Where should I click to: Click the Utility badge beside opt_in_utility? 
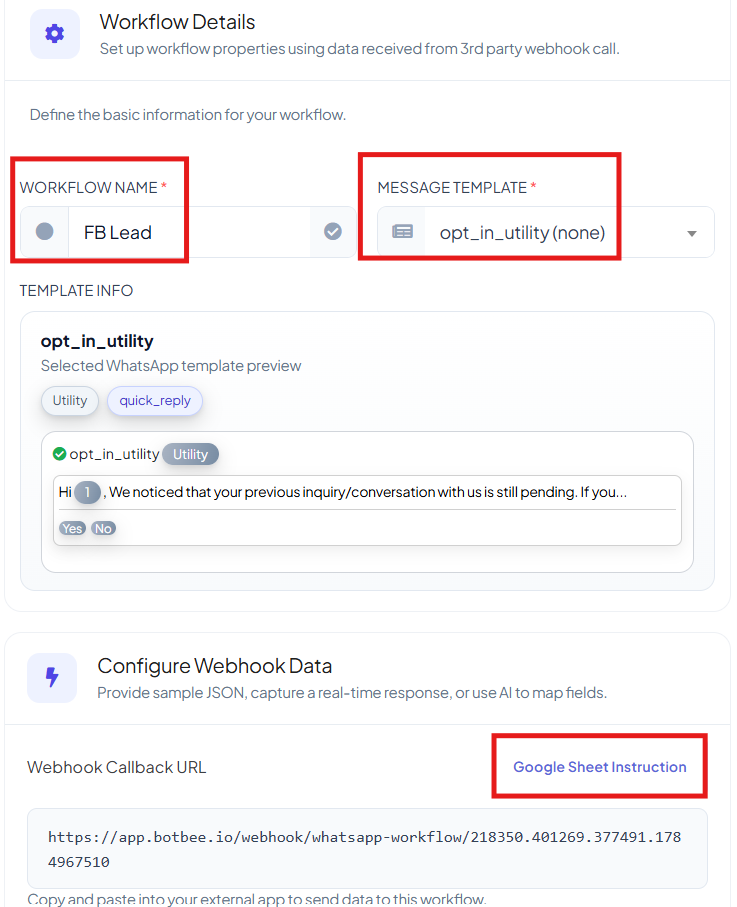pos(190,454)
